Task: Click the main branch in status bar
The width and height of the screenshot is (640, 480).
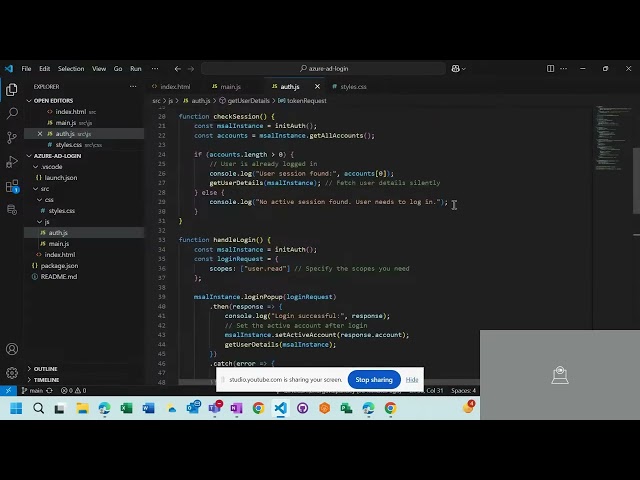Action: [33, 391]
